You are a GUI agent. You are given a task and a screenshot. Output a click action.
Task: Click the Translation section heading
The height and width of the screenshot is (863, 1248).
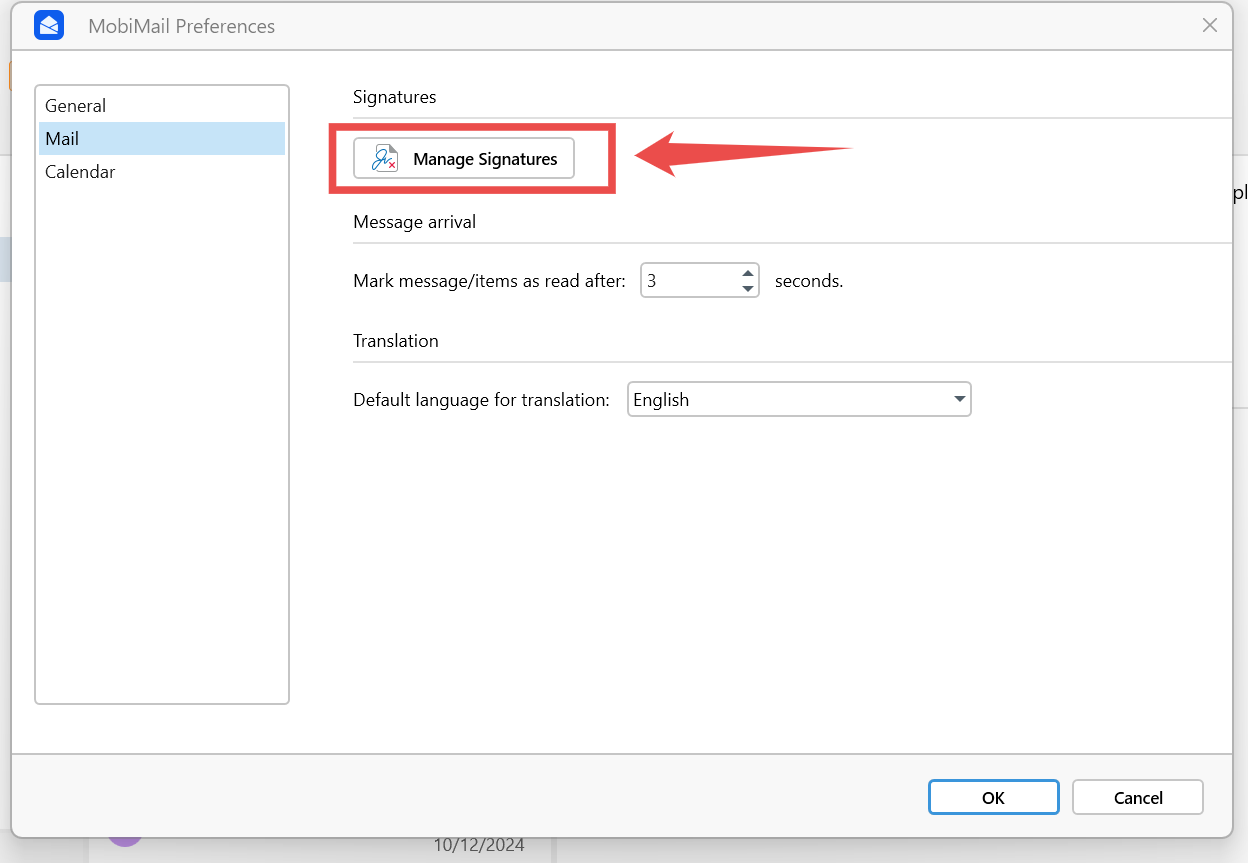tap(396, 341)
